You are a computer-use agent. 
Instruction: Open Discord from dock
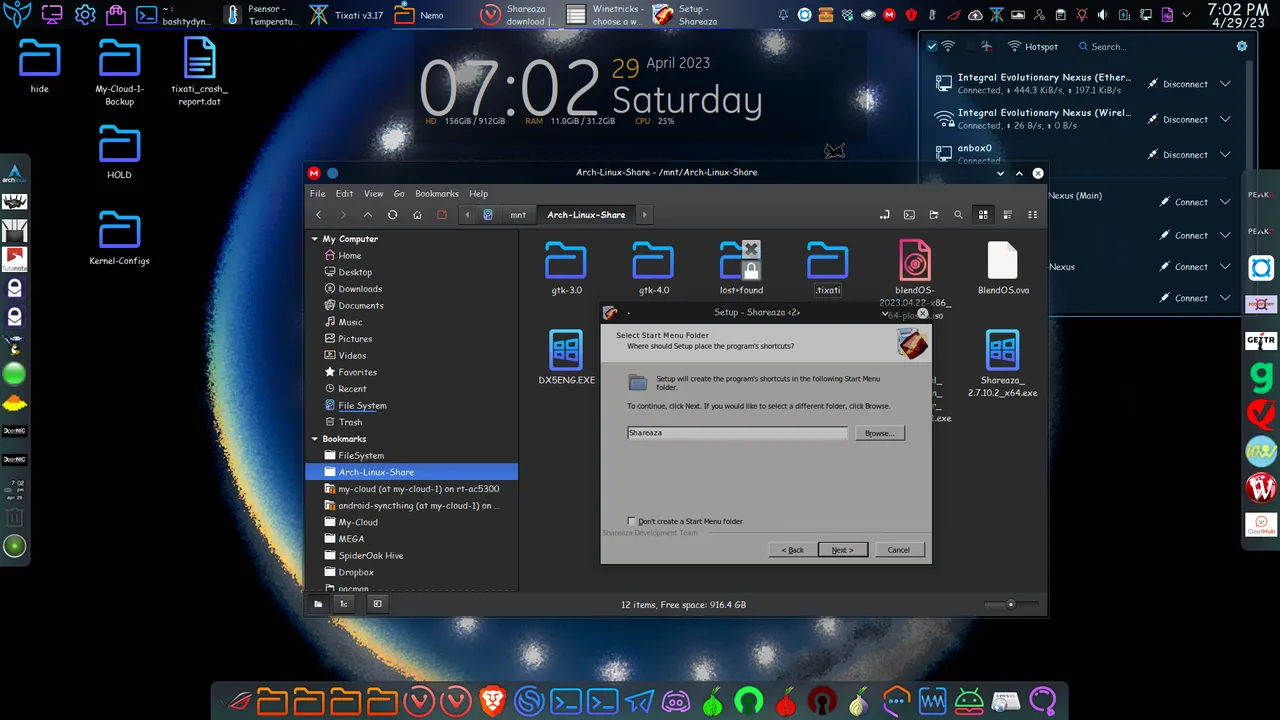676,702
